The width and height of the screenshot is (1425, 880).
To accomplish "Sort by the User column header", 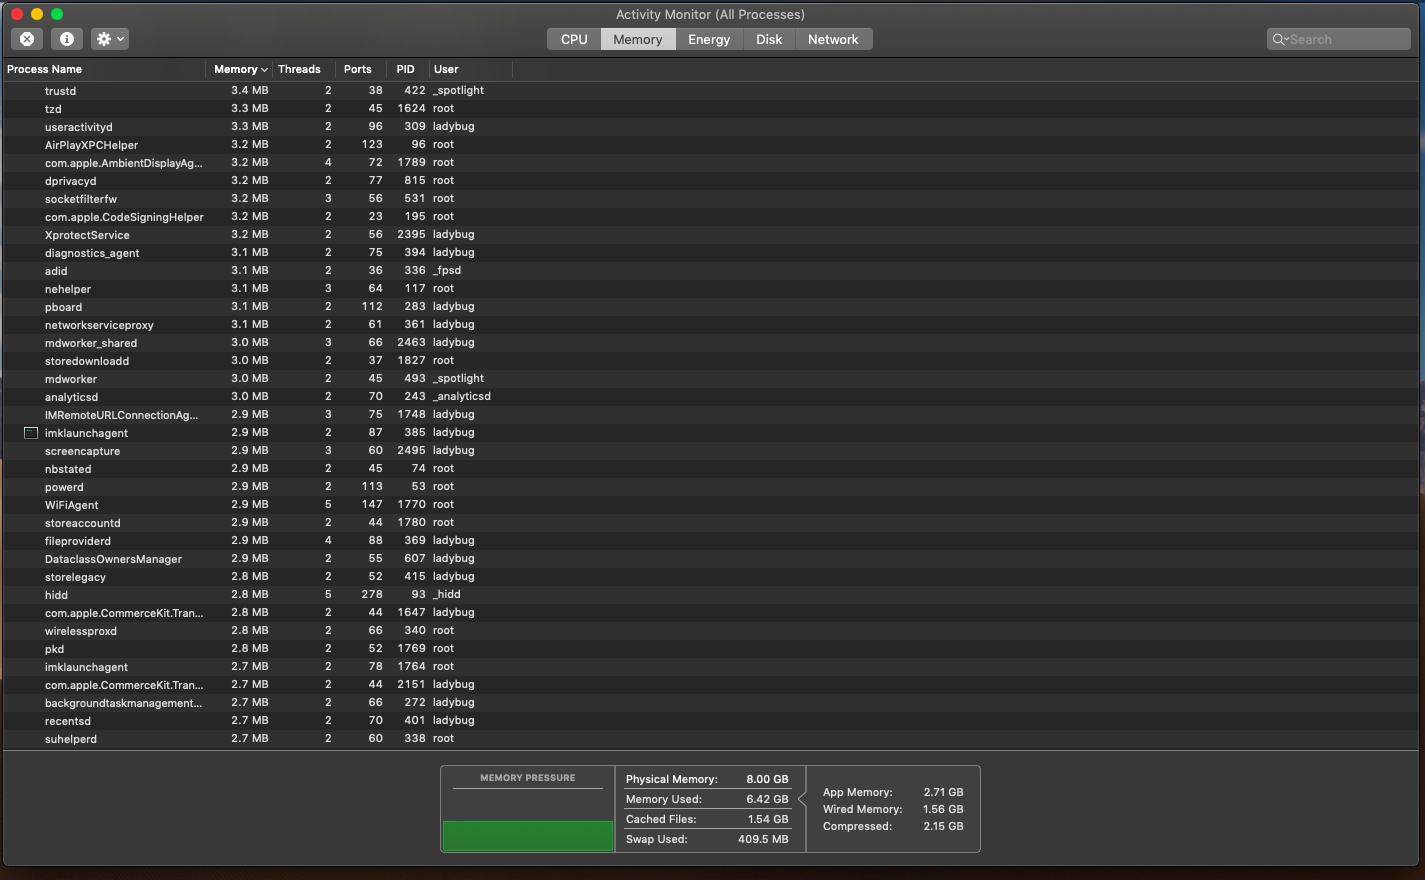I will pos(470,69).
